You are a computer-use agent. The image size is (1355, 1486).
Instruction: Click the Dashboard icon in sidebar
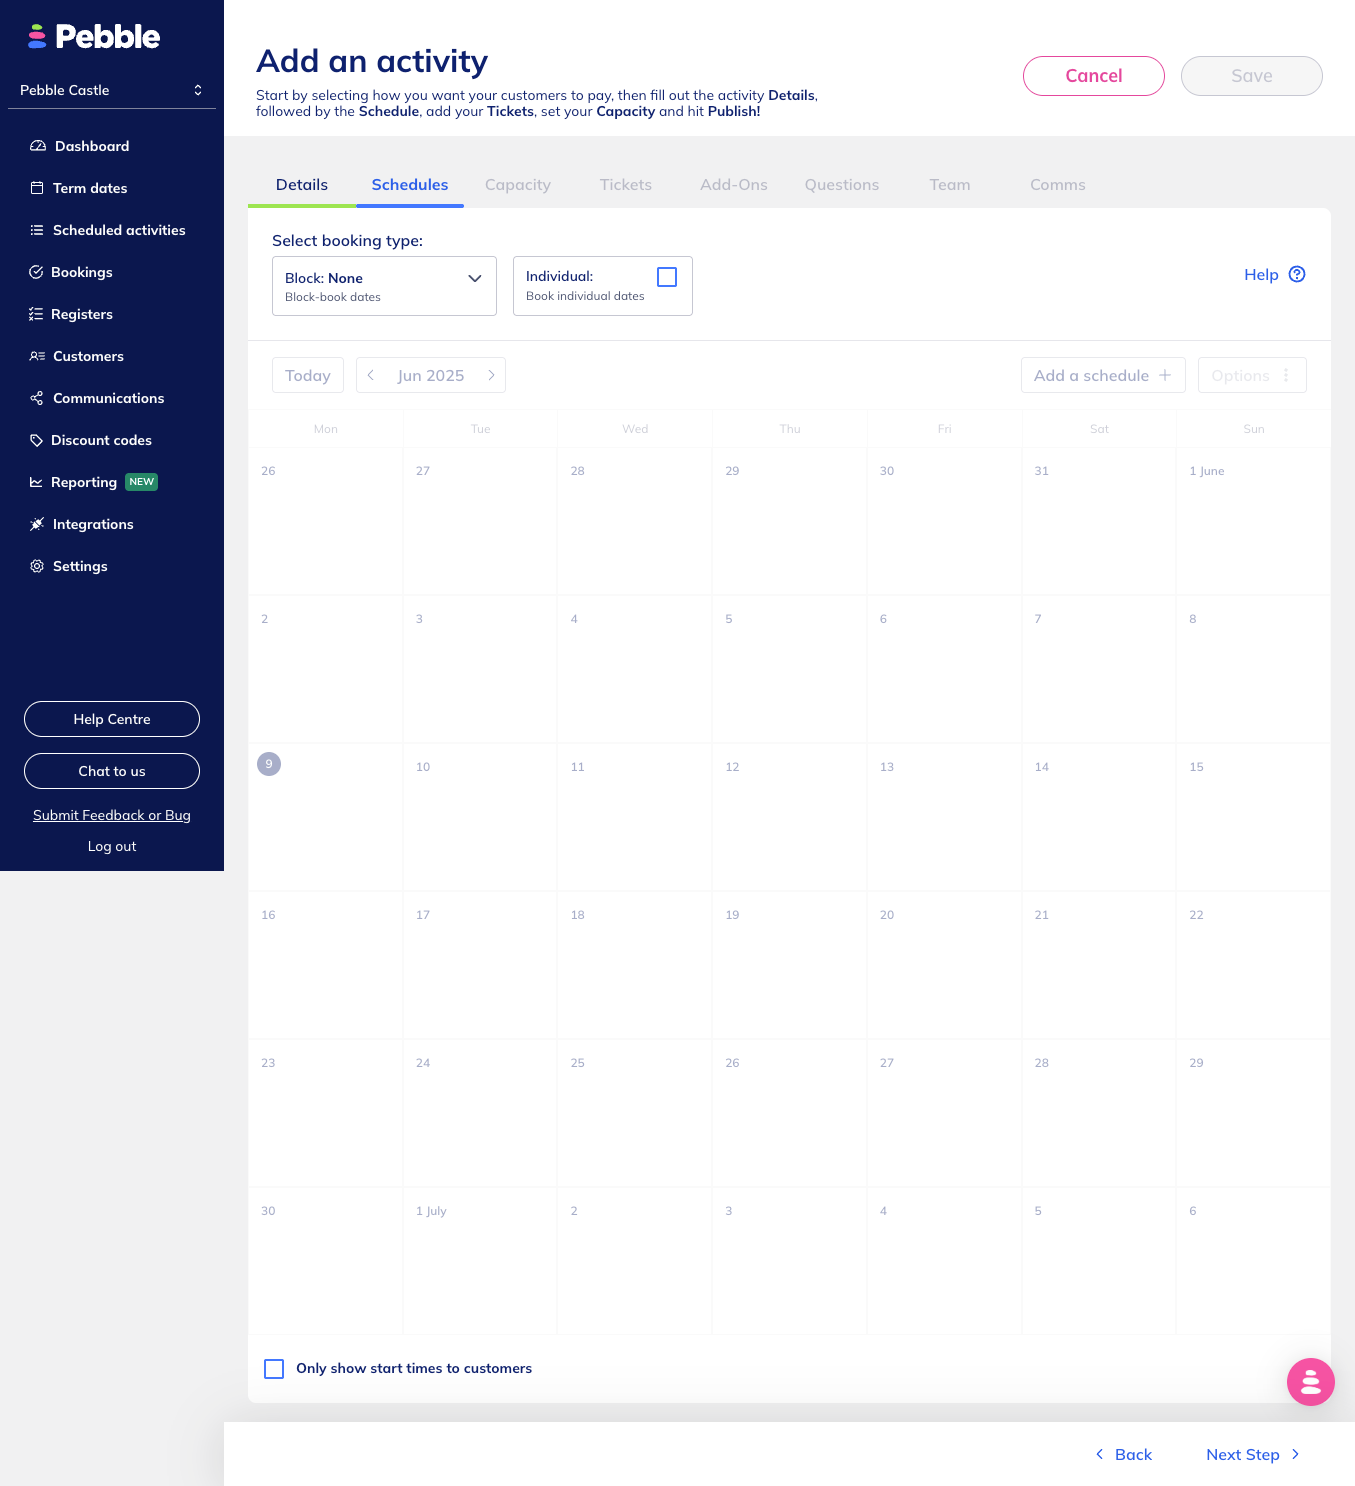(x=38, y=146)
